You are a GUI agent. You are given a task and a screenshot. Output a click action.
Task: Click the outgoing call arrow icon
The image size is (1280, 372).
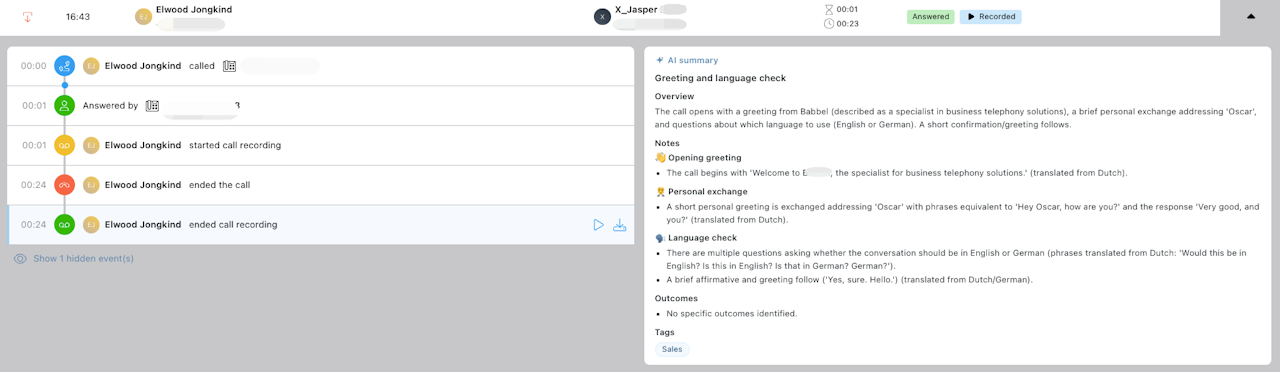coord(27,16)
